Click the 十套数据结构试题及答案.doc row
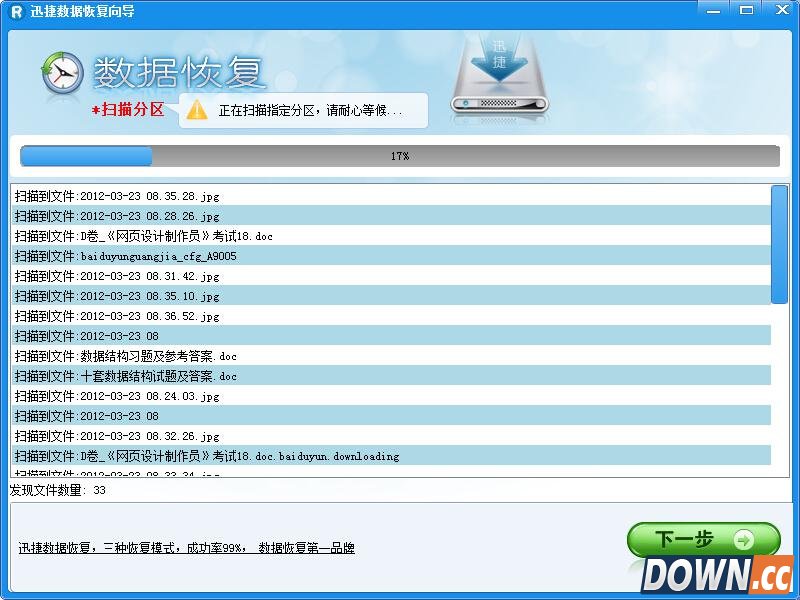Image resolution: width=800 pixels, height=600 pixels. pyautogui.click(x=150, y=376)
